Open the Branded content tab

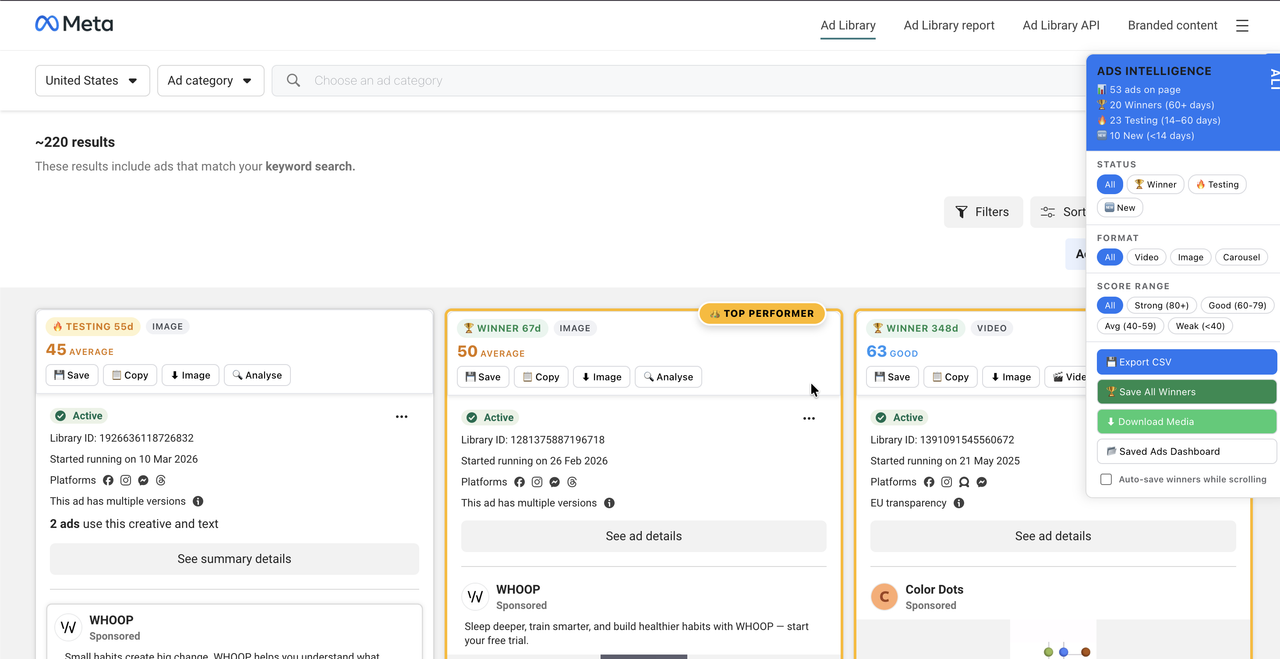pyautogui.click(x=1173, y=25)
